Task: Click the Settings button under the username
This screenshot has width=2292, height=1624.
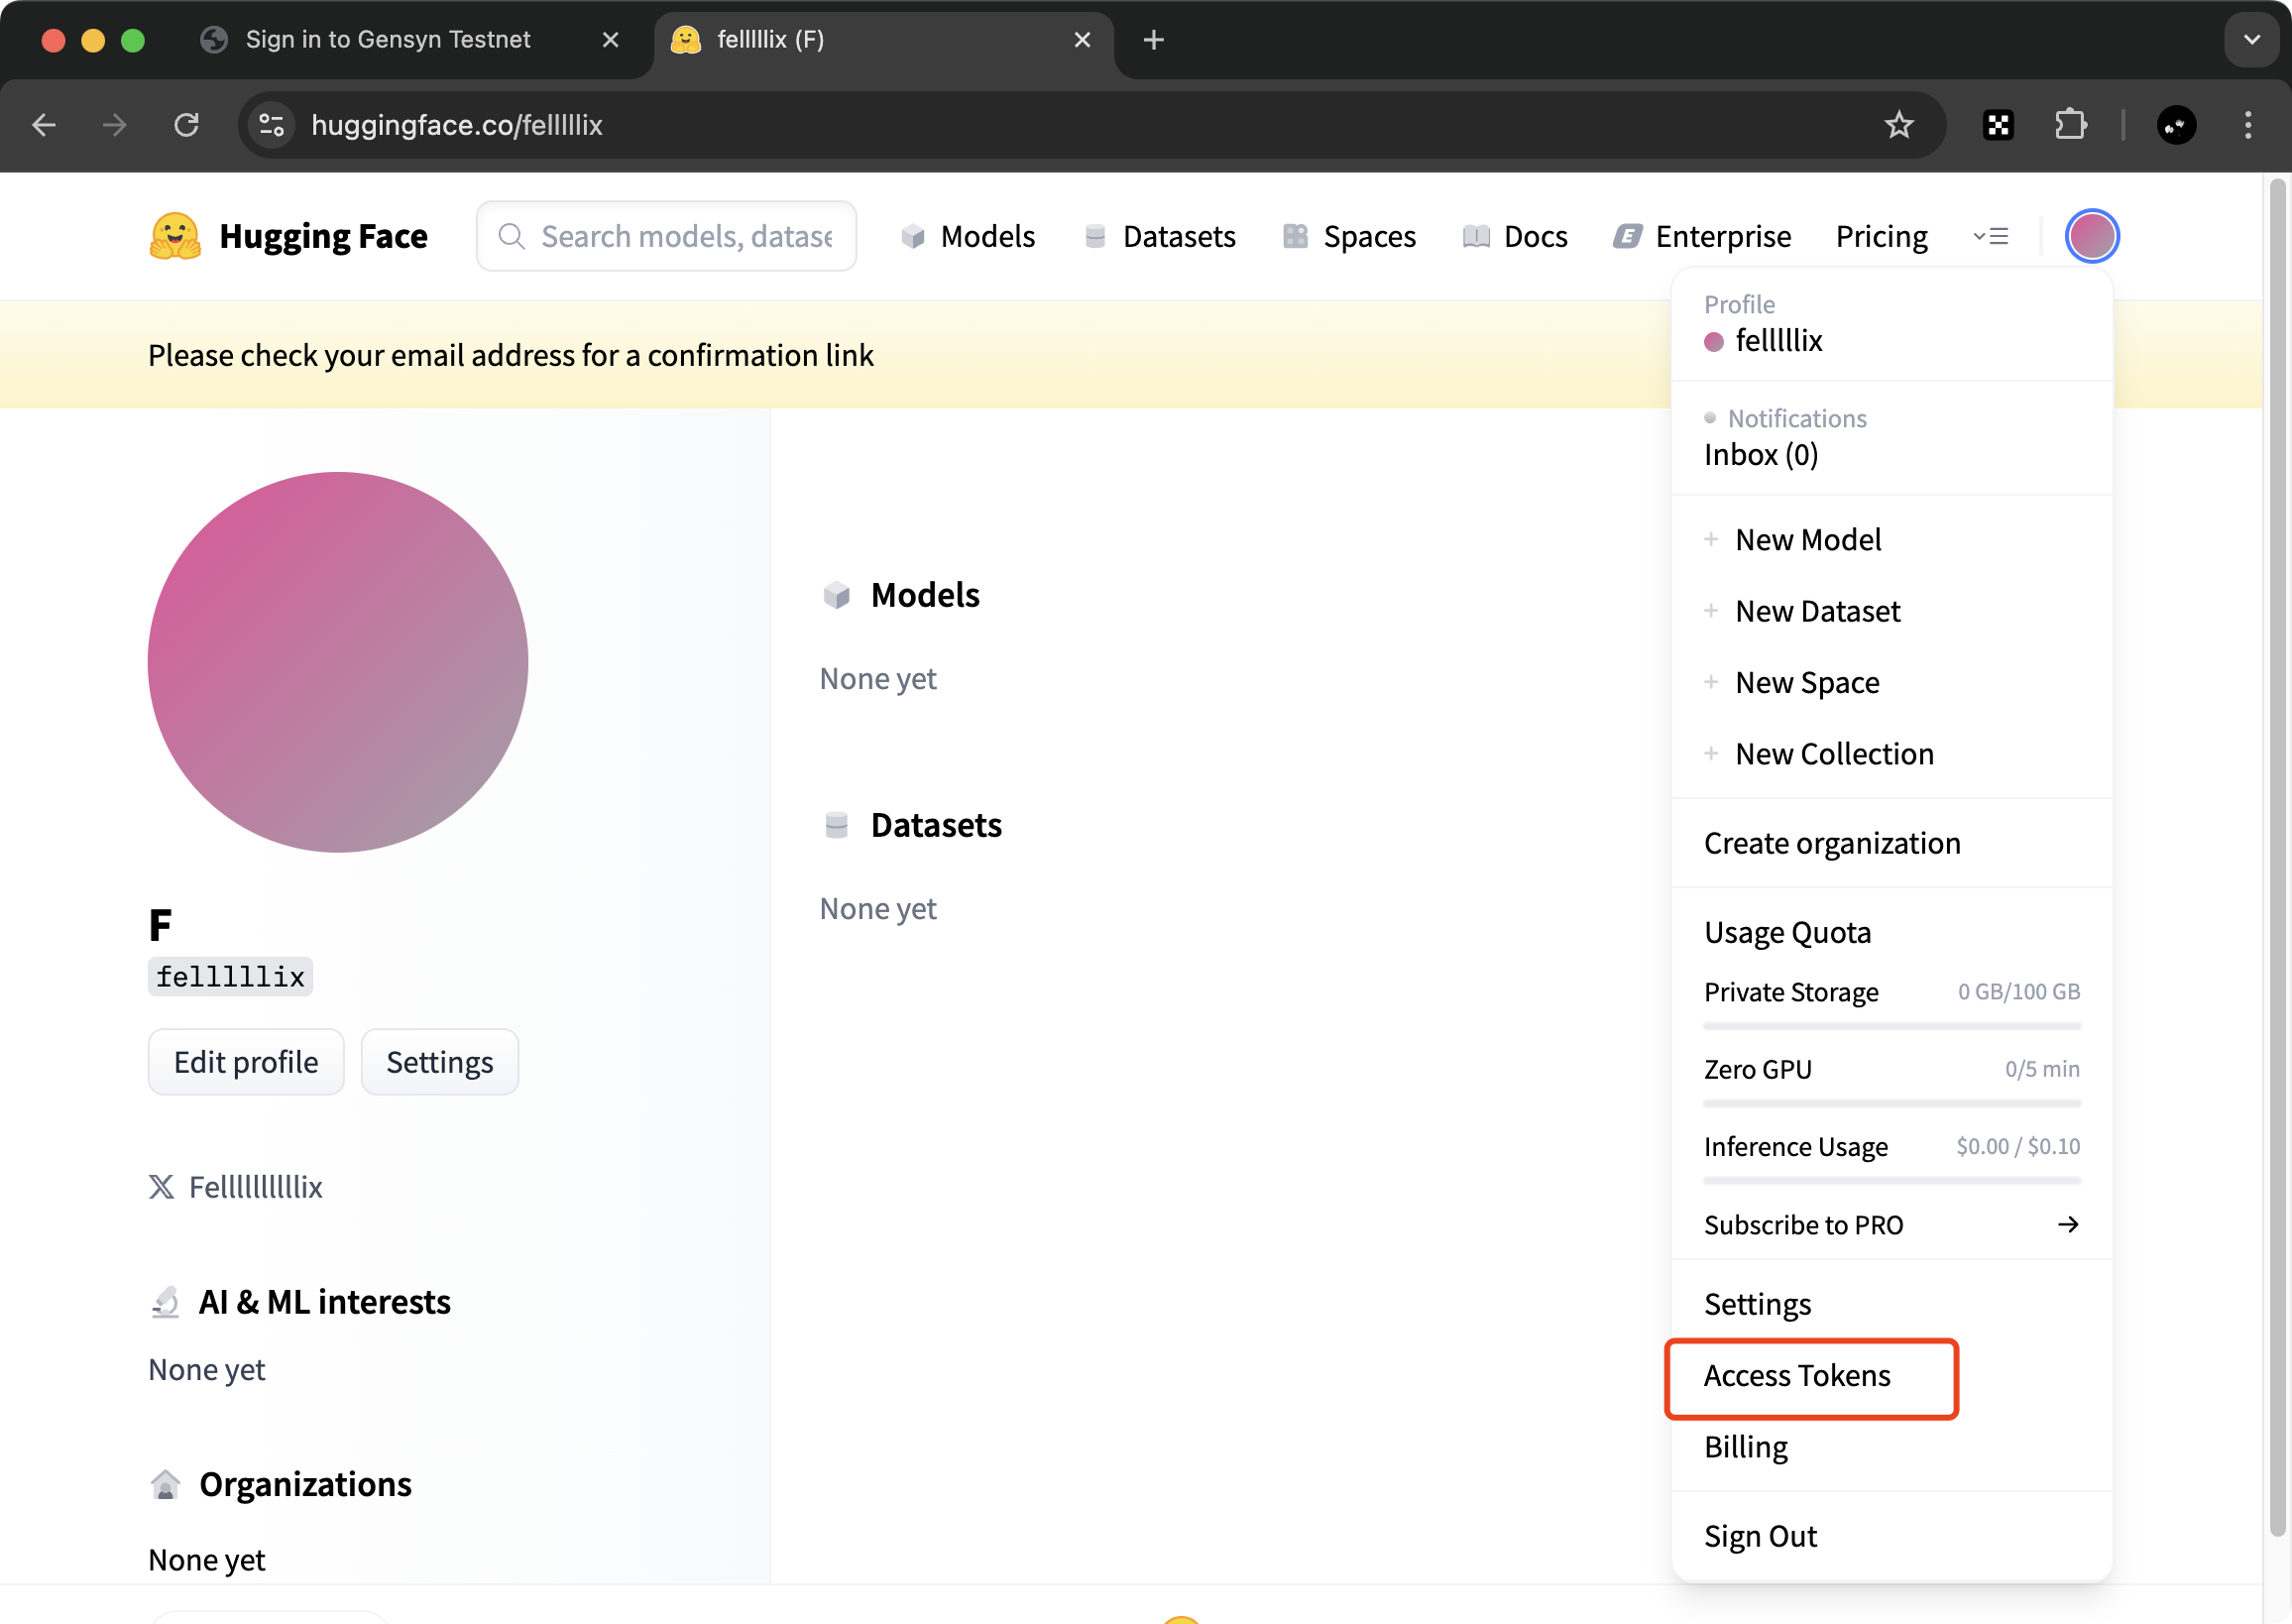Action: click(440, 1062)
